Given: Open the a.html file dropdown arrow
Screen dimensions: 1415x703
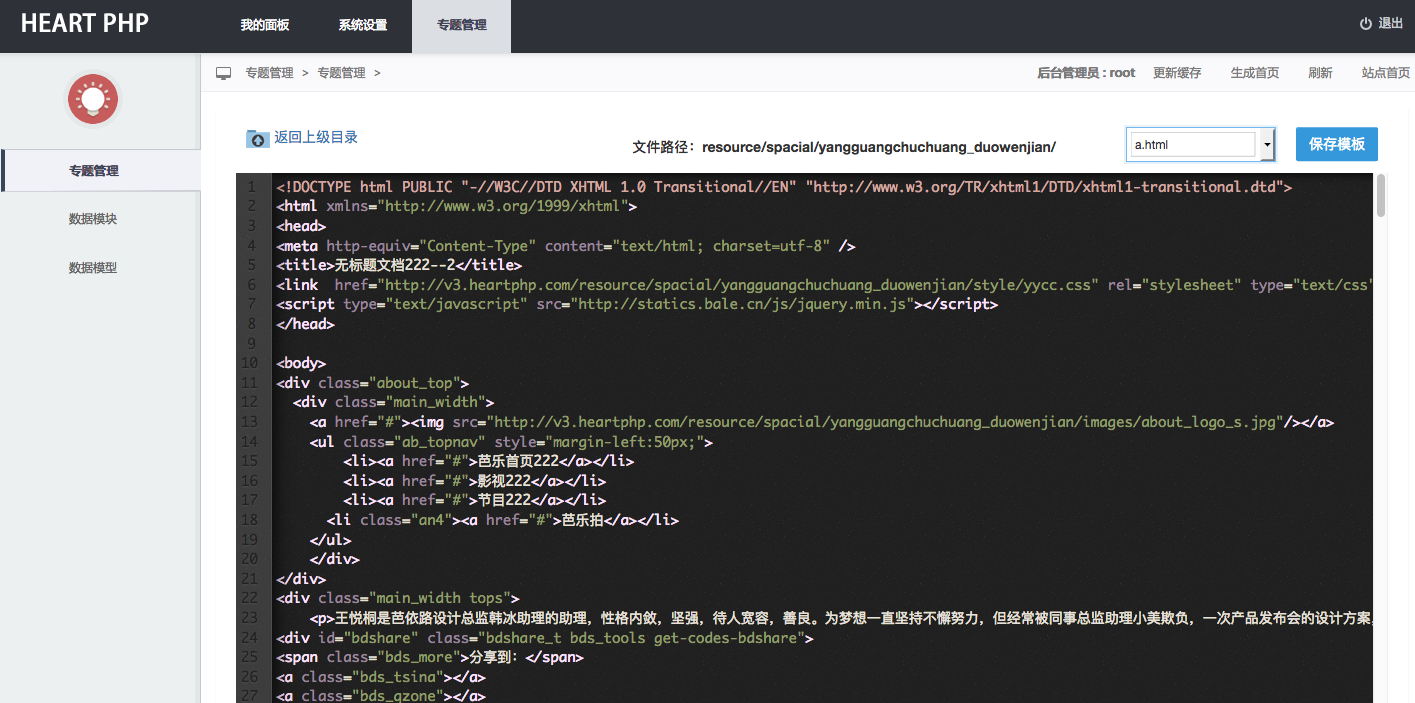Looking at the screenshot, I should click(1267, 145).
